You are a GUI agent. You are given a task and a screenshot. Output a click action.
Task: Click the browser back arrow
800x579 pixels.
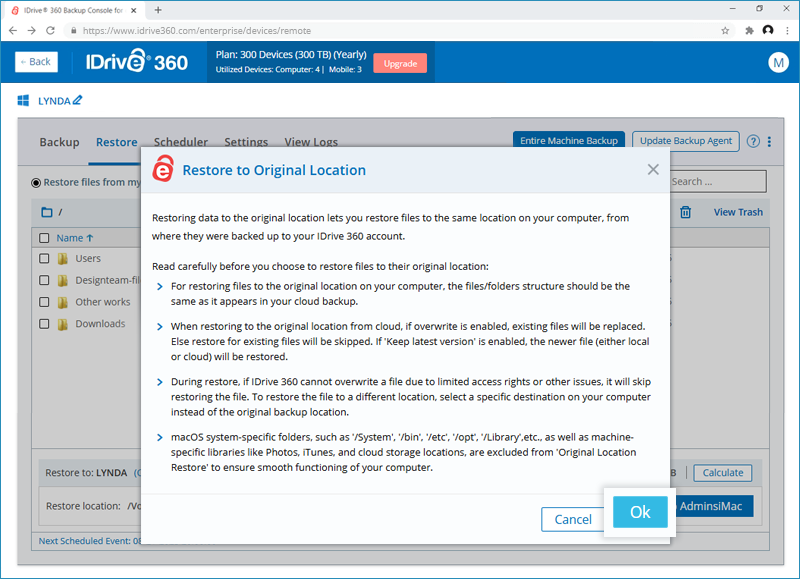(x=13, y=31)
